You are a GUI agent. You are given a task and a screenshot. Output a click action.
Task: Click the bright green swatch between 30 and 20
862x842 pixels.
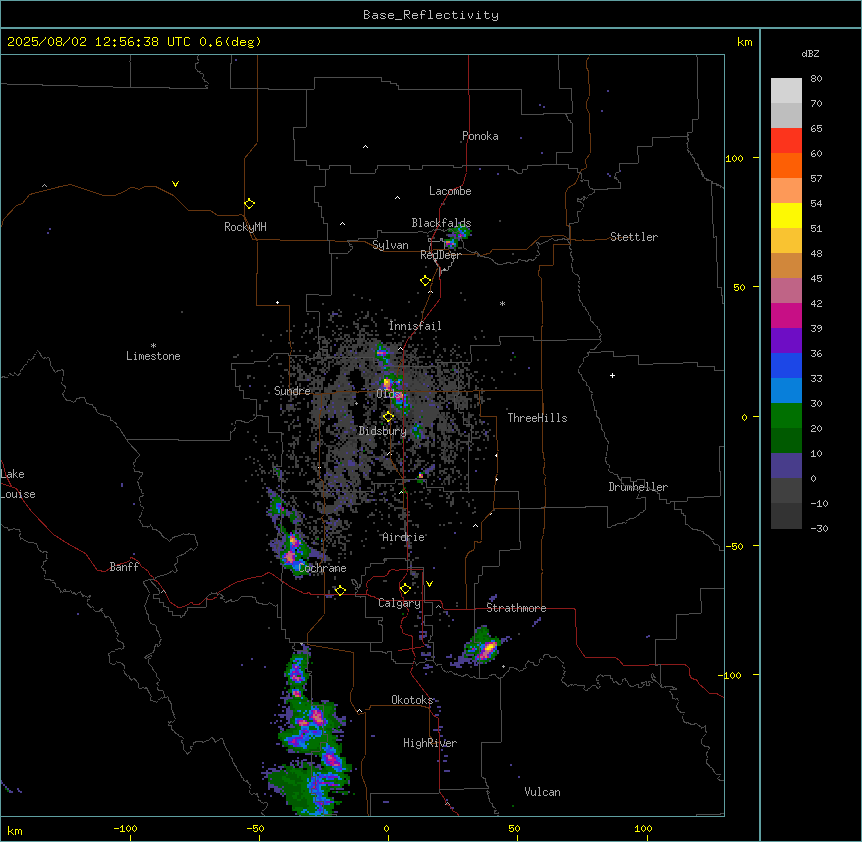[x=786, y=416]
